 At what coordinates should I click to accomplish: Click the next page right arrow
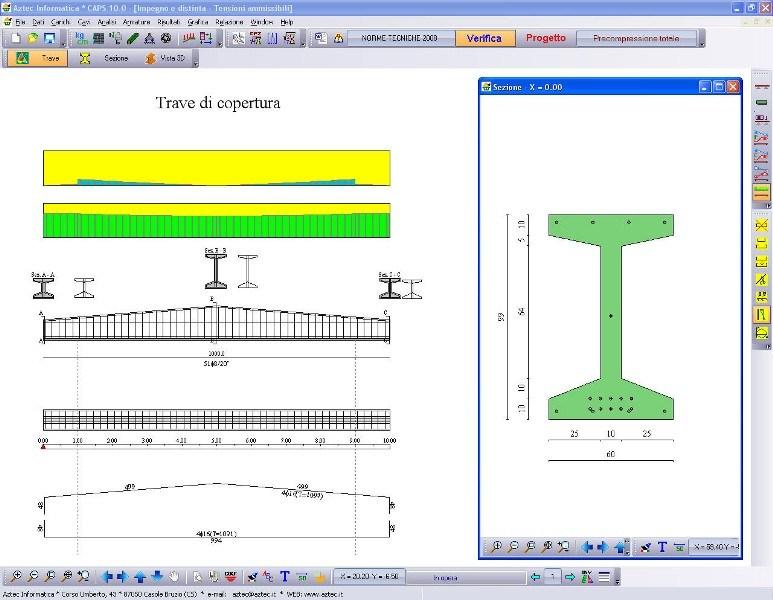point(569,577)
